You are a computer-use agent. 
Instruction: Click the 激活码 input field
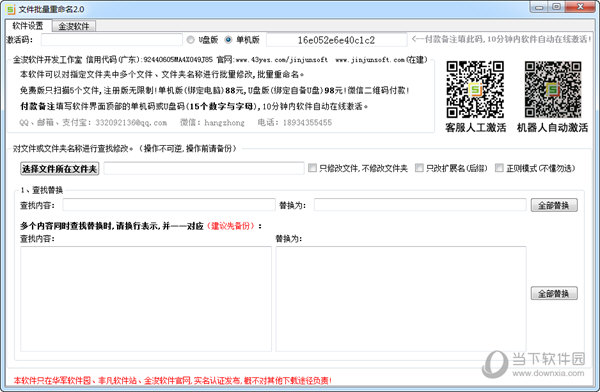pos(112,40)
